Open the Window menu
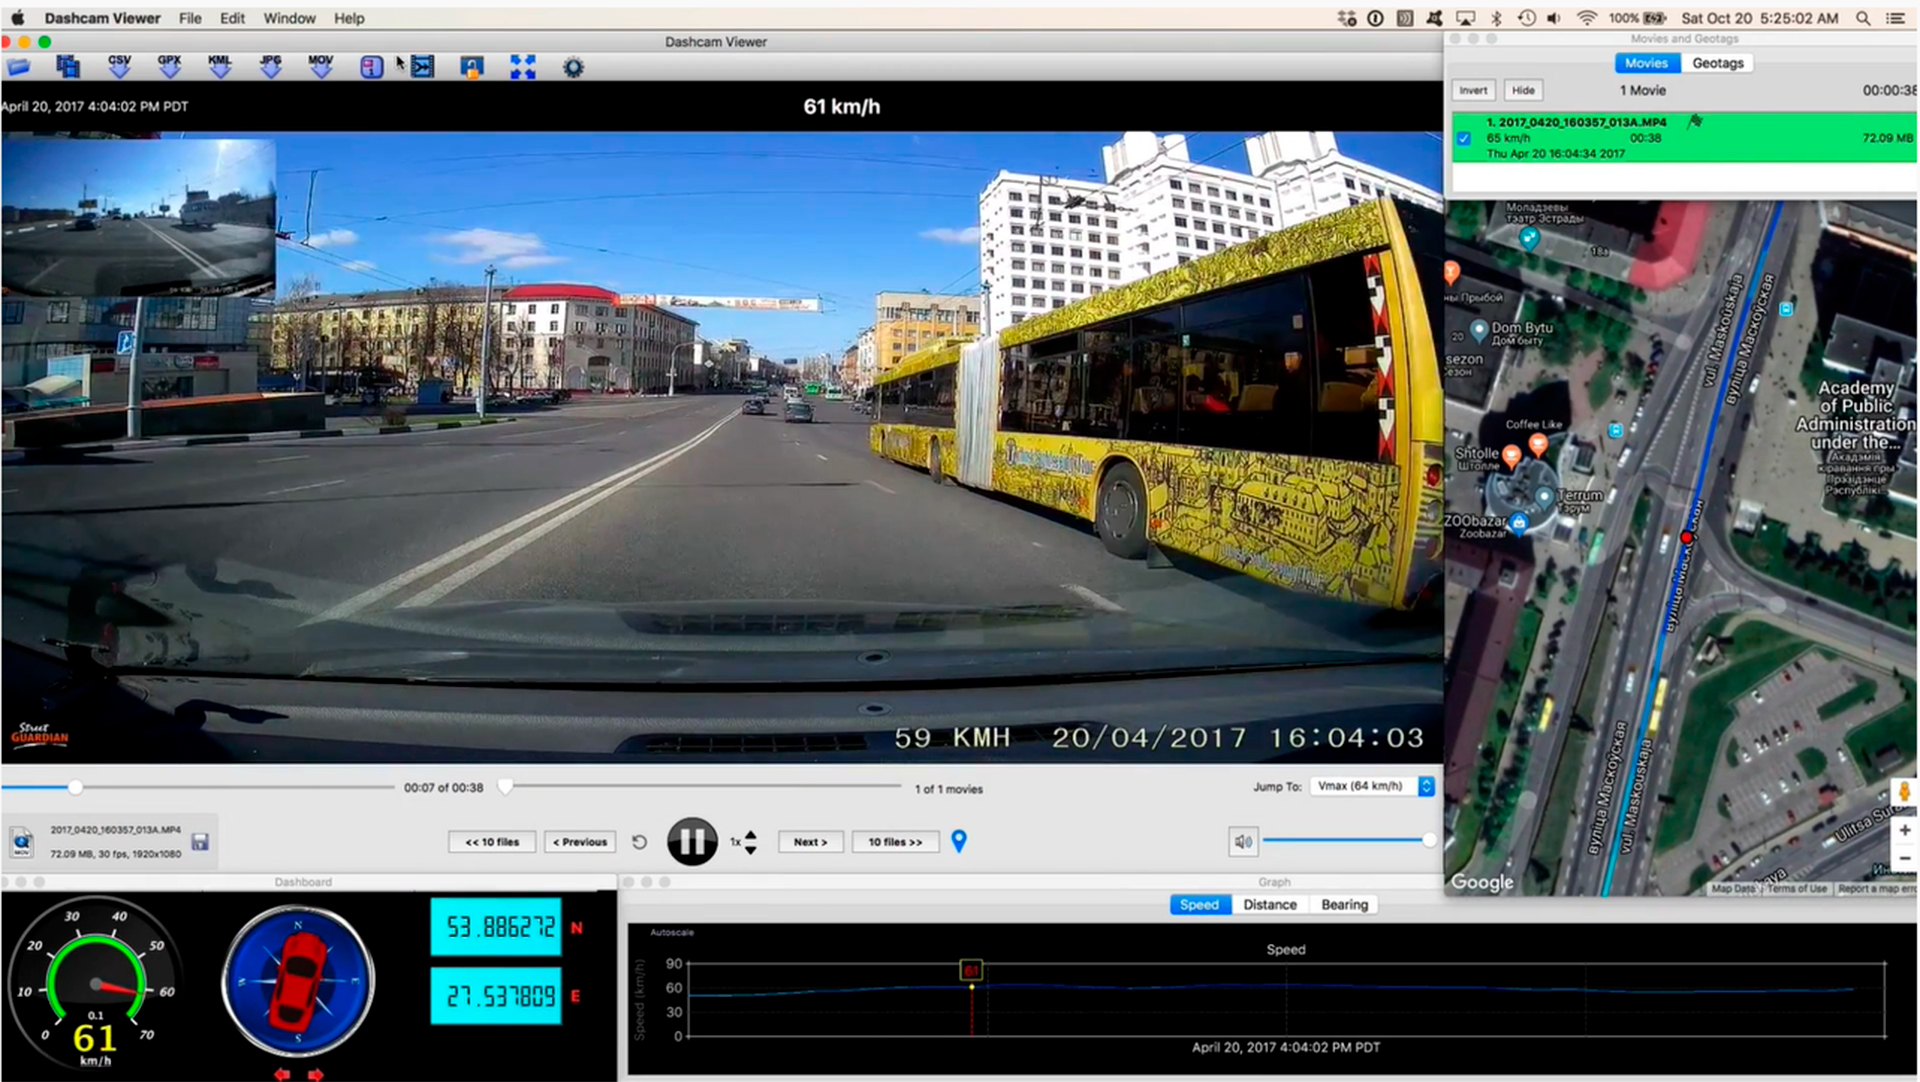The width and height of the screenshot is (1920, 1082). click(289, 18)
